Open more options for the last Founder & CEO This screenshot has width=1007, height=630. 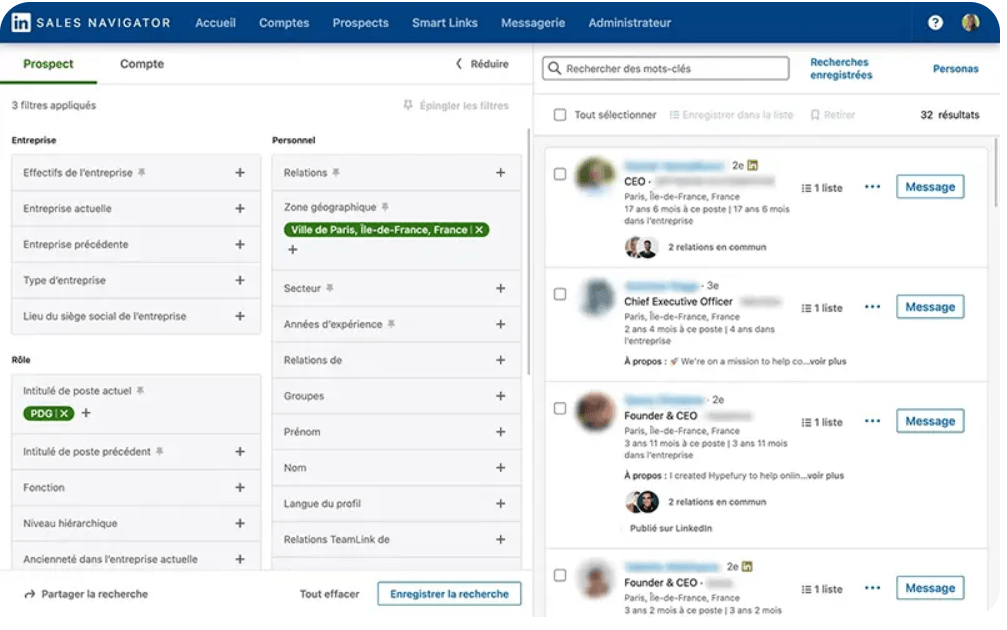click(x=872, y=588)
